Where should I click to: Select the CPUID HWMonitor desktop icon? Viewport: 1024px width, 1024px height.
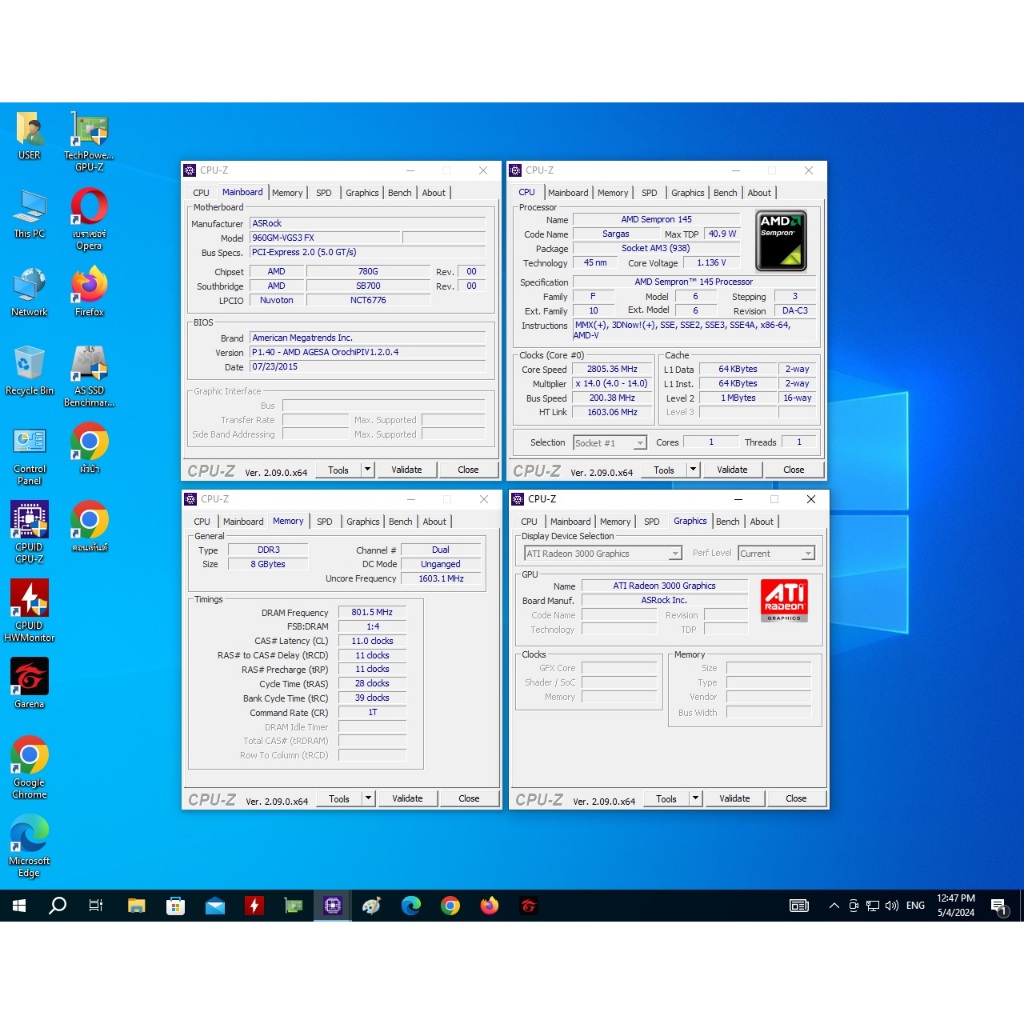(29, 600)
